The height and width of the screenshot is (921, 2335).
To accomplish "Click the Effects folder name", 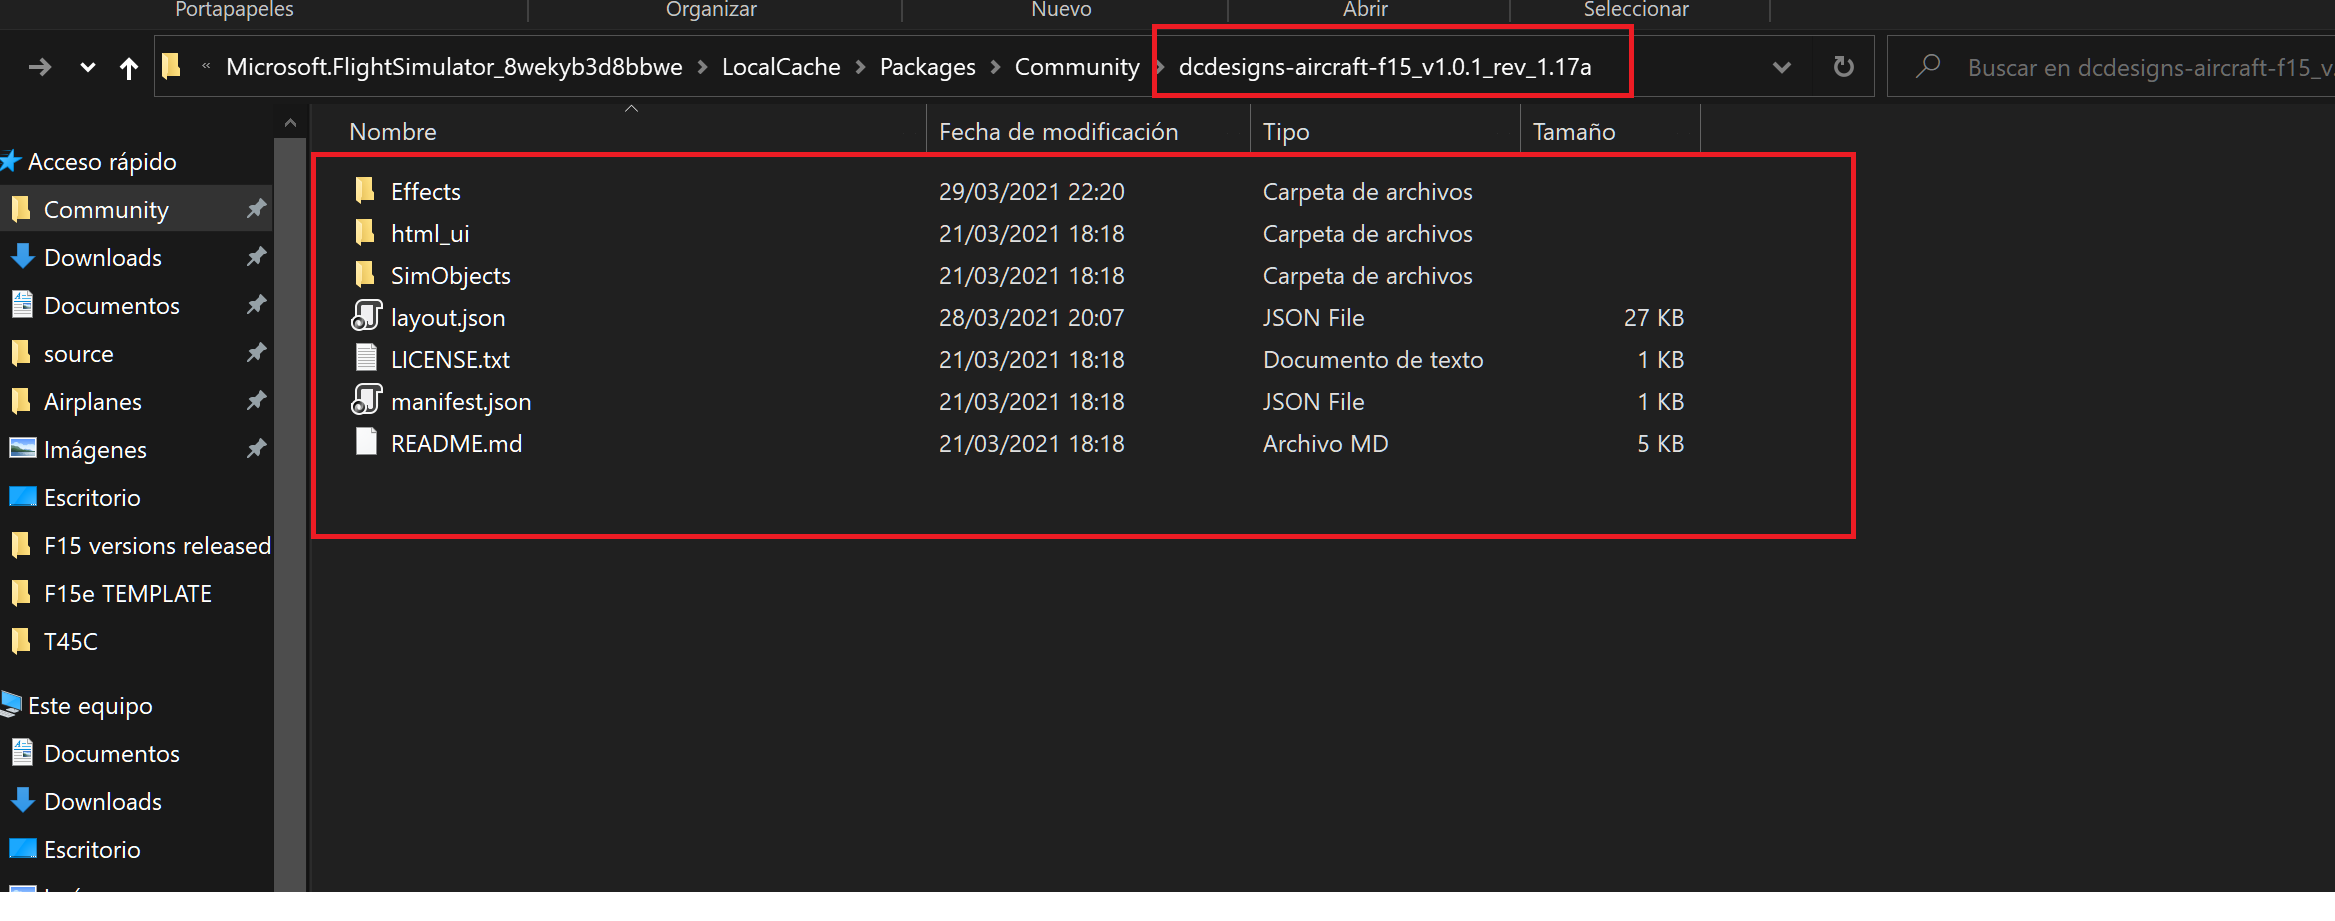I will [425, 191].
